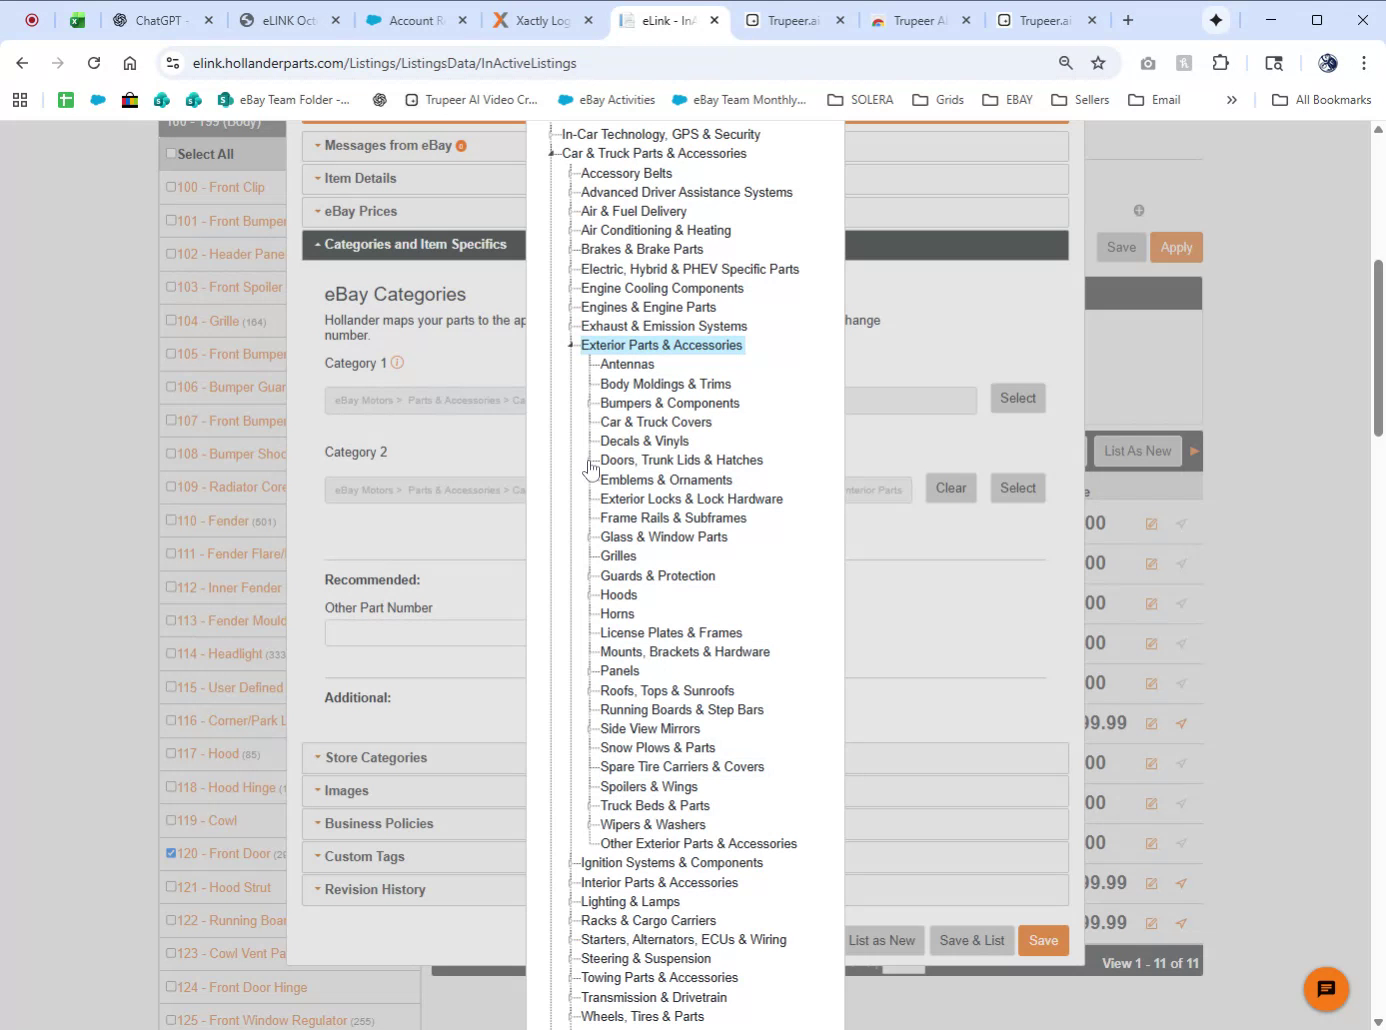Image resolution: width=1386 pixels, height=1030 pixels.
Task: Check the 119 - Cowl checkbox
Action: 171,821
